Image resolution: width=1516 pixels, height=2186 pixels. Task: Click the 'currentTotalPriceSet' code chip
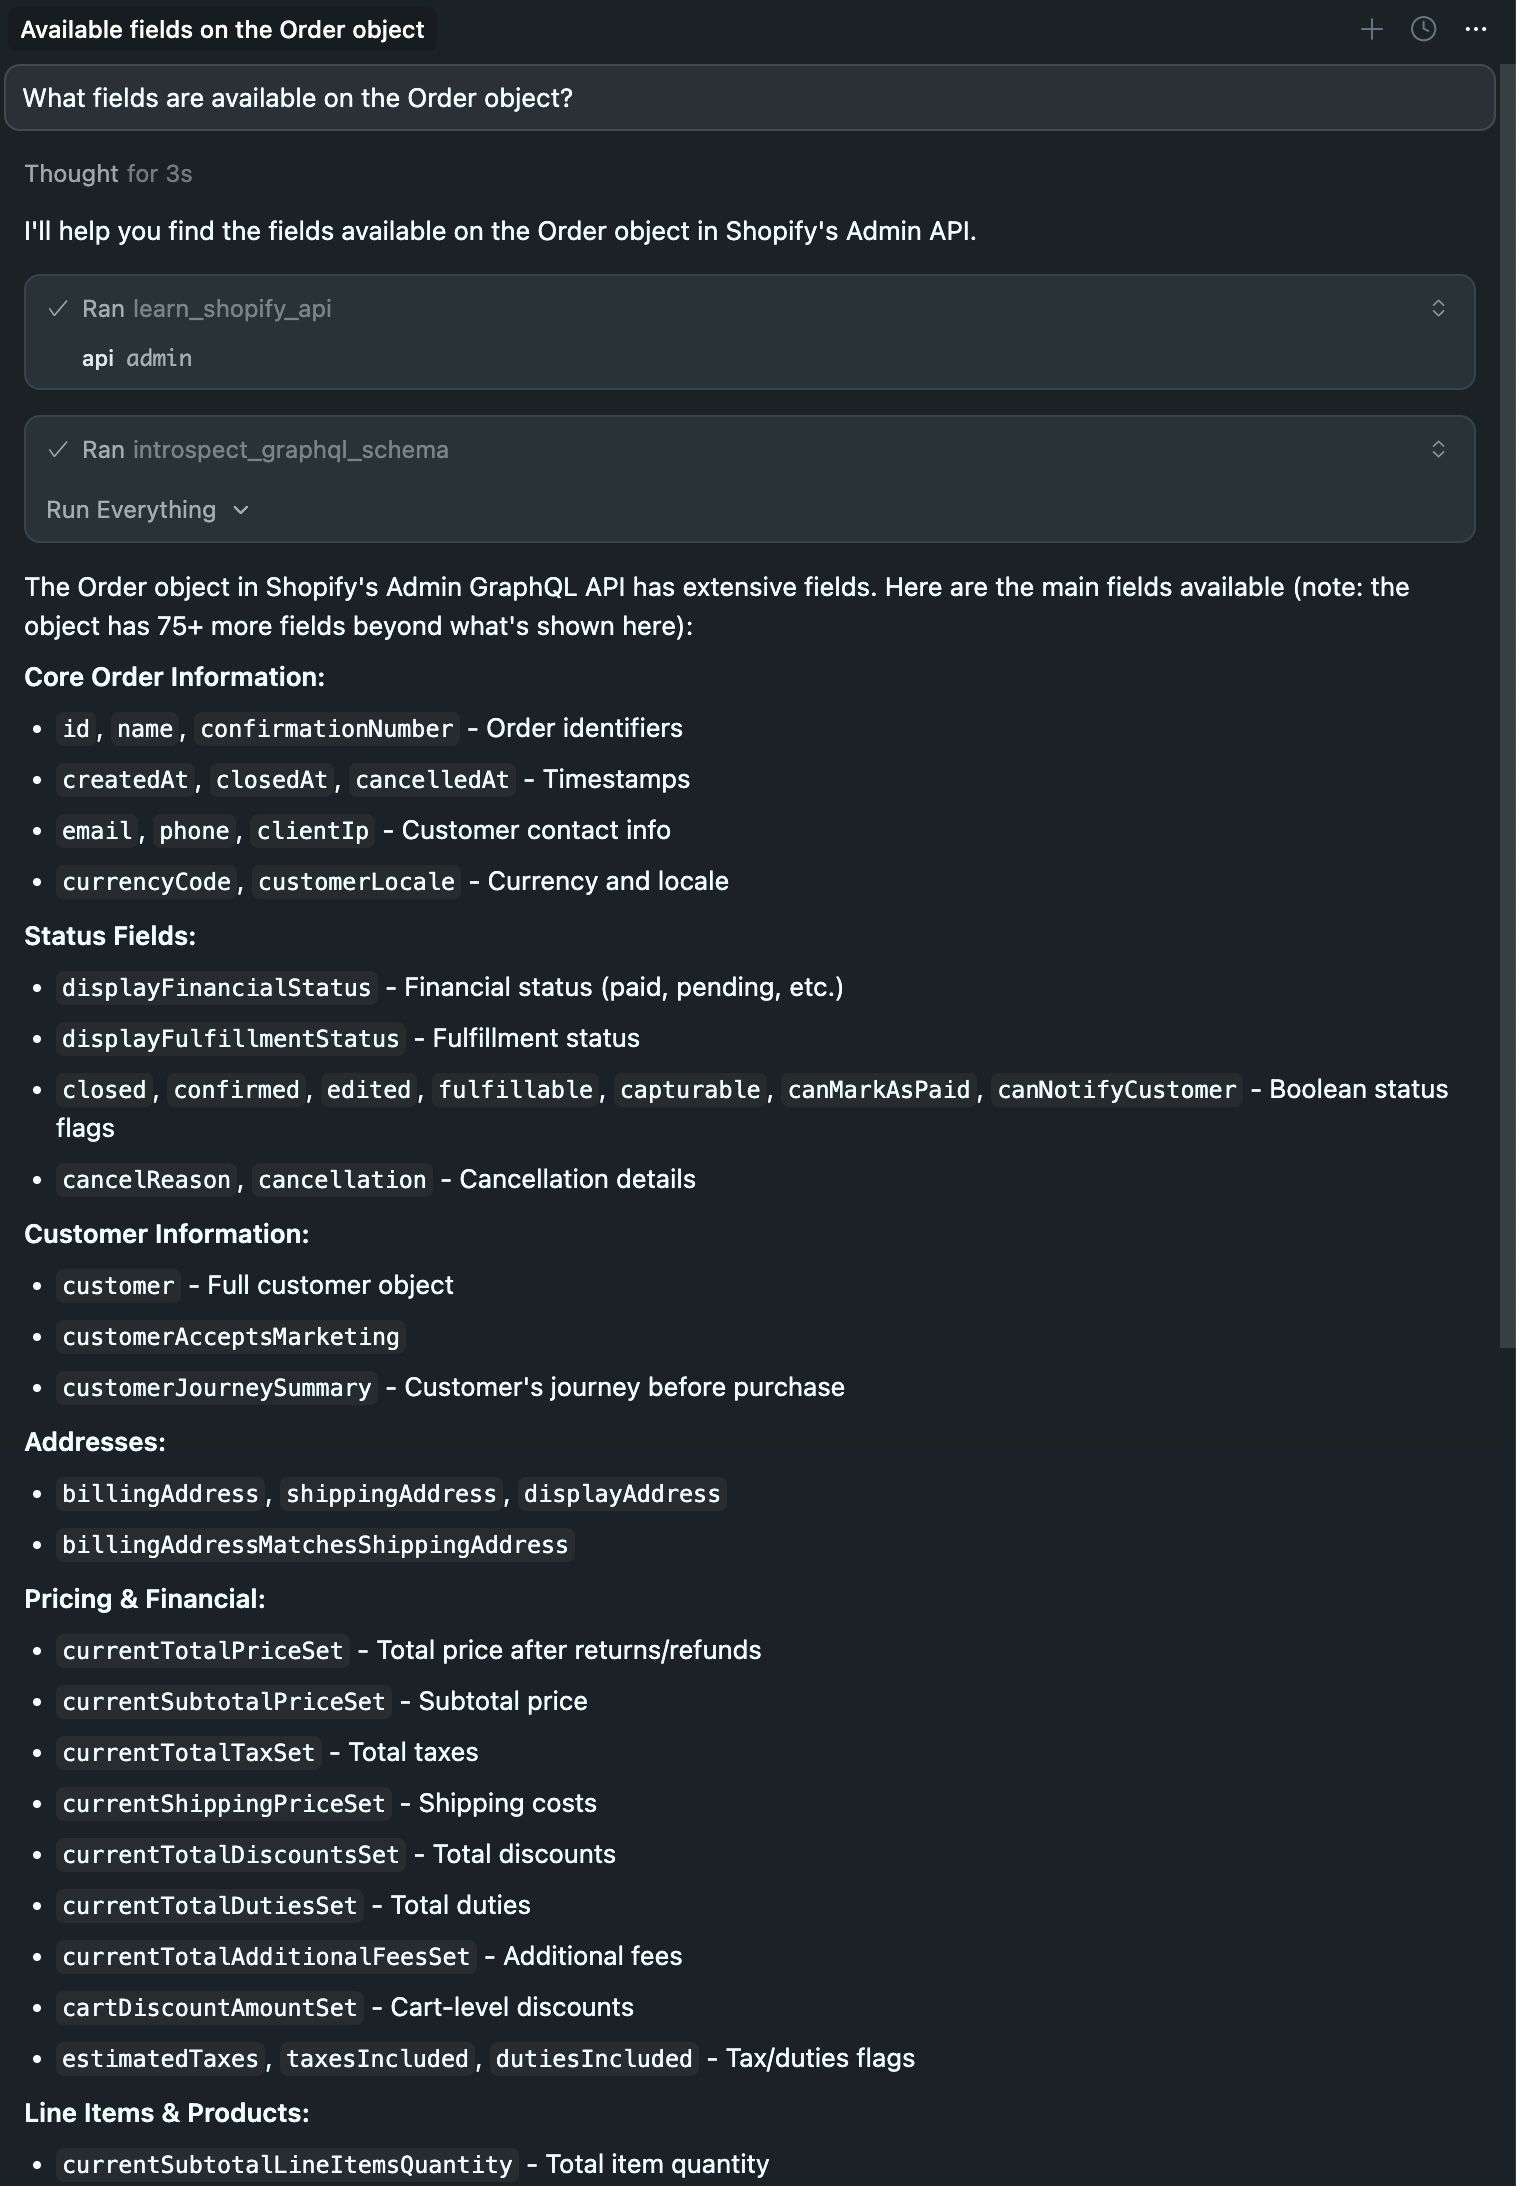click(x=202, y=1650)
